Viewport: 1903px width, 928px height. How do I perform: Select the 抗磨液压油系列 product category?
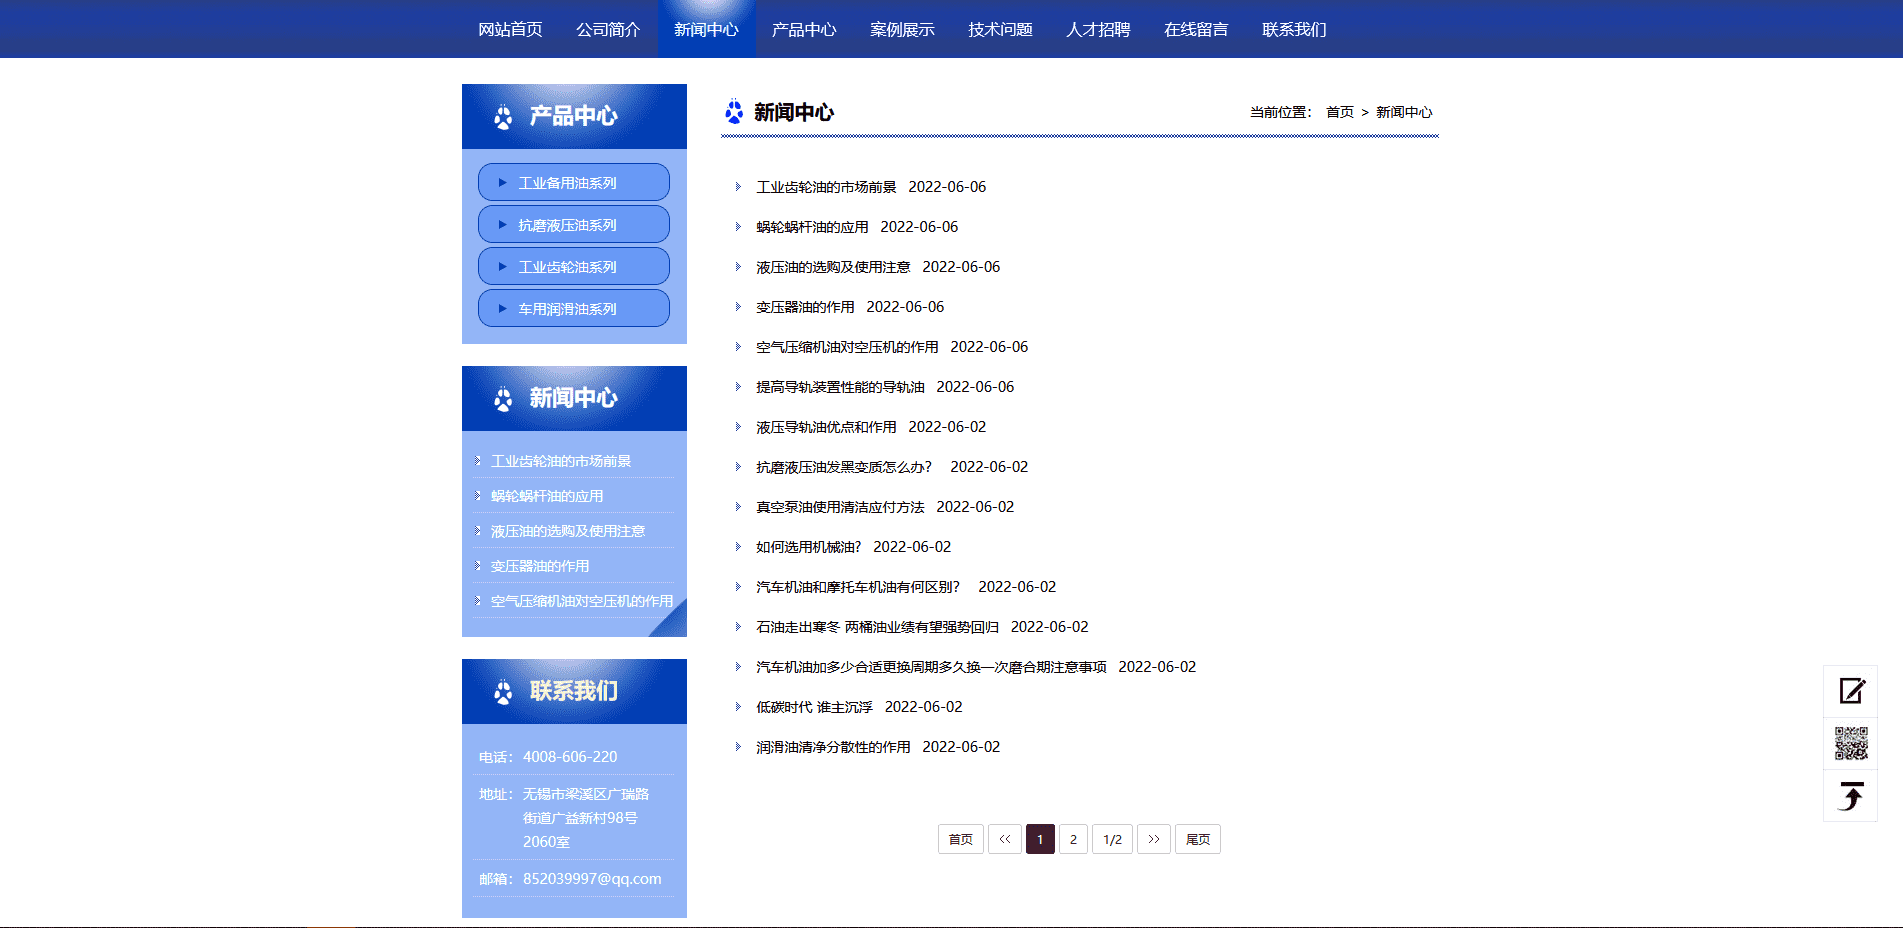coord(573,225)
